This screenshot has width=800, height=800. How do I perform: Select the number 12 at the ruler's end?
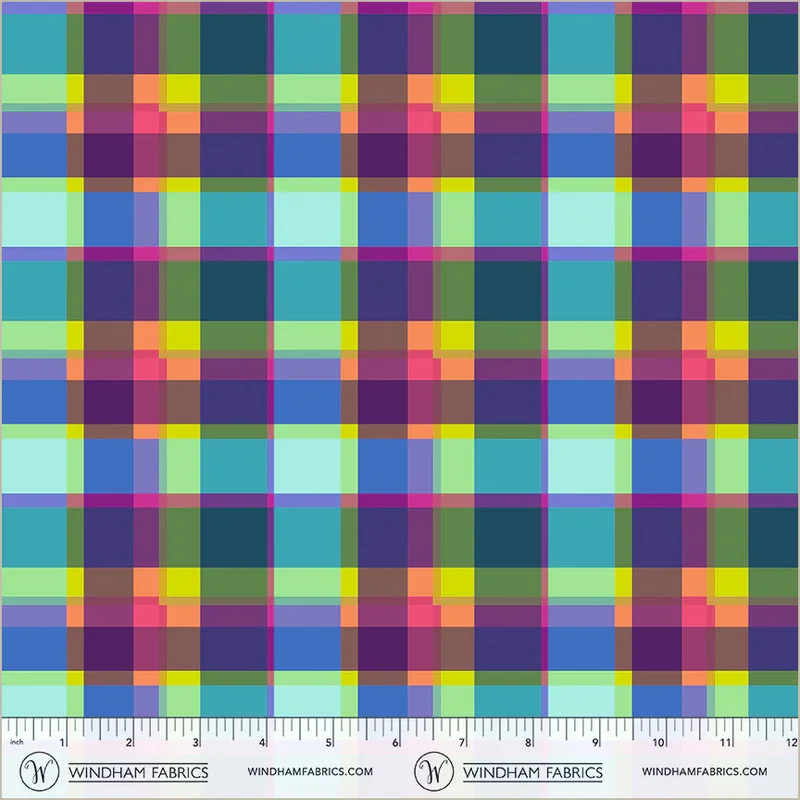click(x=789, y=742)
